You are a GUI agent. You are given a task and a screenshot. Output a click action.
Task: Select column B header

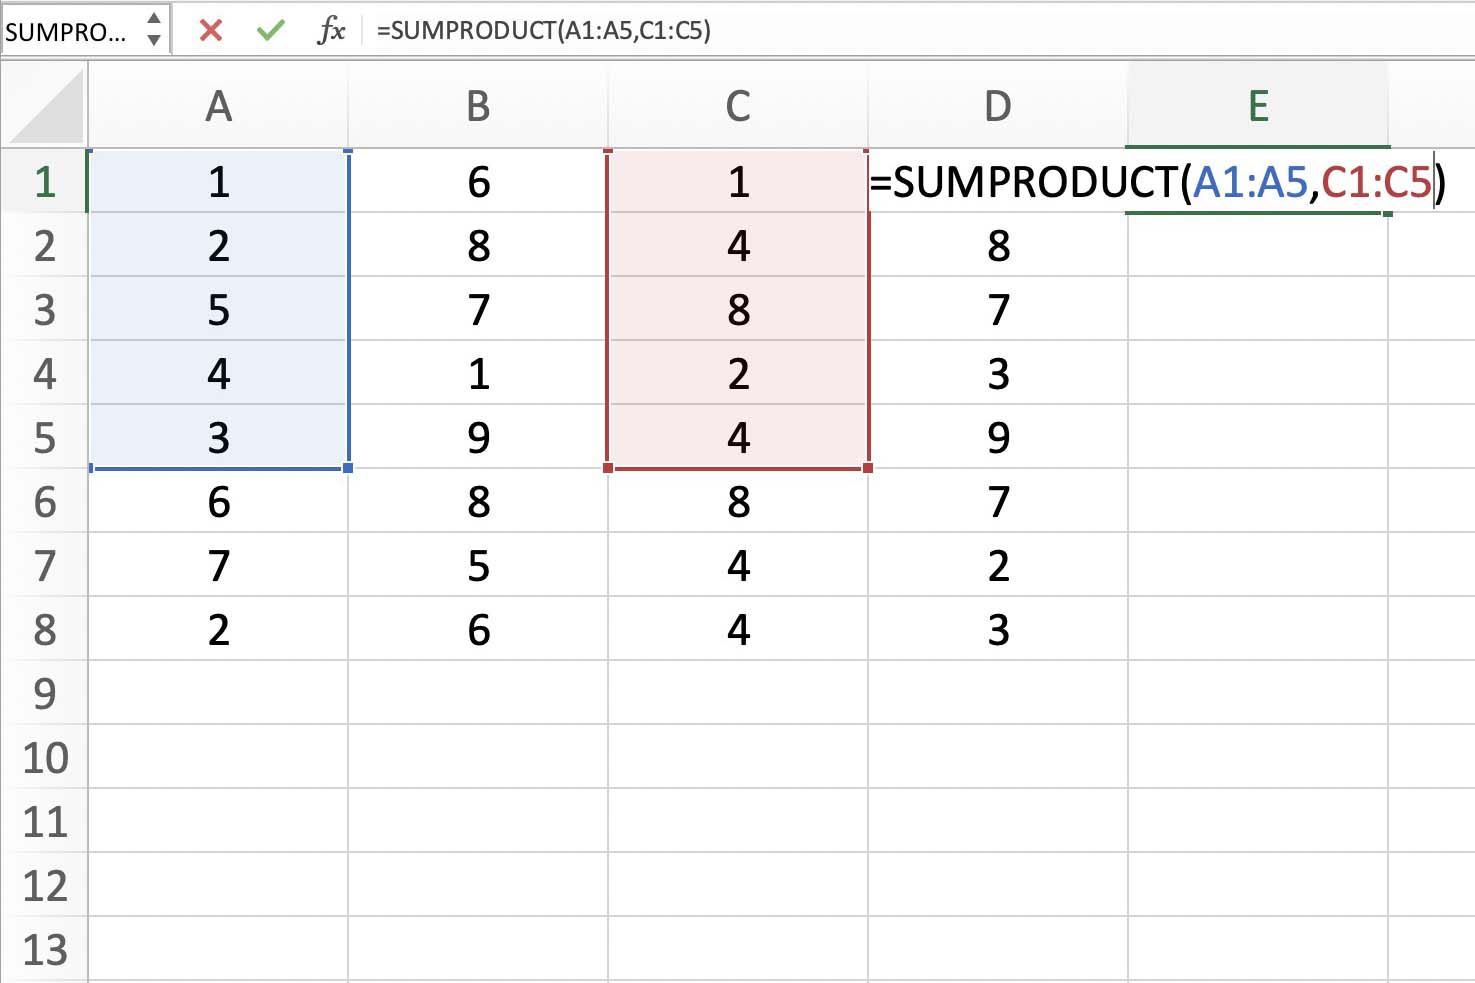[x=478, y=105]
